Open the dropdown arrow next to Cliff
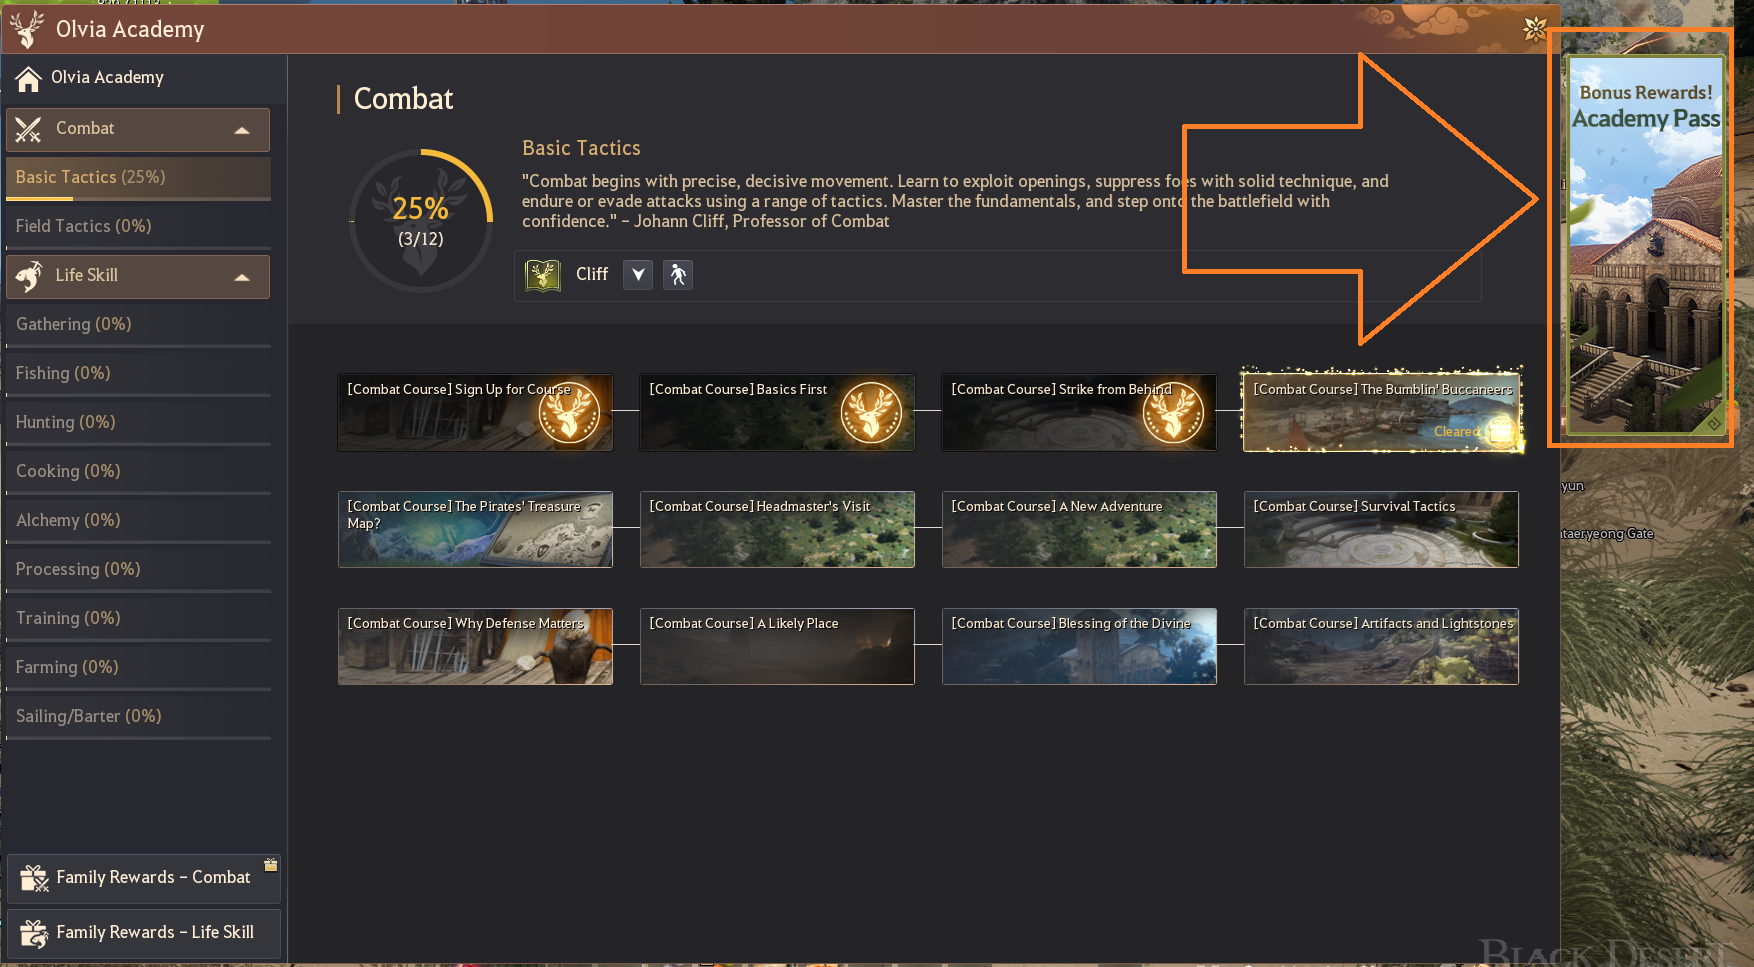Viewport: 1754px width, 967px height. tap(637, 274)
